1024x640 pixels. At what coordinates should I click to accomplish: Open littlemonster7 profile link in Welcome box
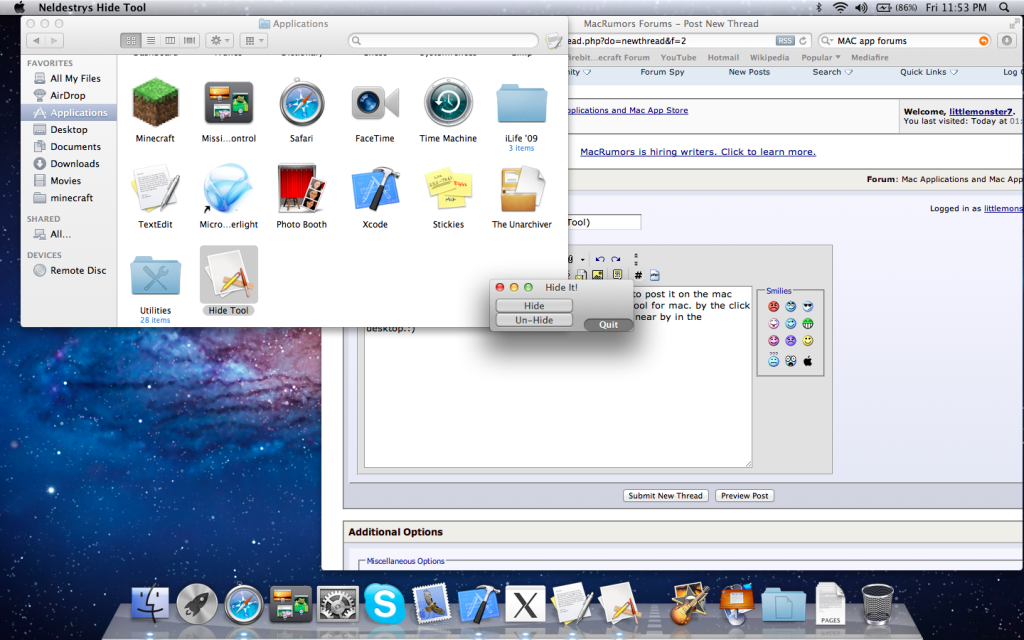tap(981, 112)
